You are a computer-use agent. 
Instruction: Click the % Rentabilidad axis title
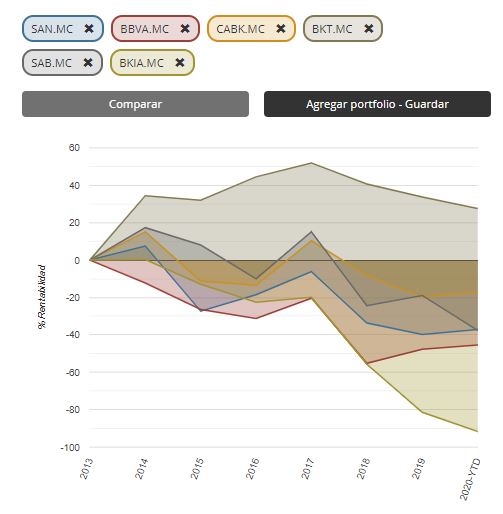tap(42, 297)
